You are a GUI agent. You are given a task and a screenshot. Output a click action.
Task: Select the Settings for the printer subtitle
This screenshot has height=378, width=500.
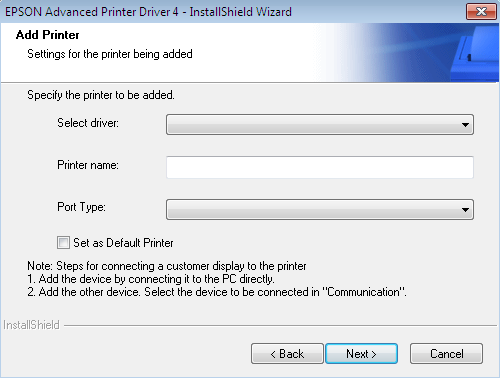pyautogui.click(x=110, y=54)
